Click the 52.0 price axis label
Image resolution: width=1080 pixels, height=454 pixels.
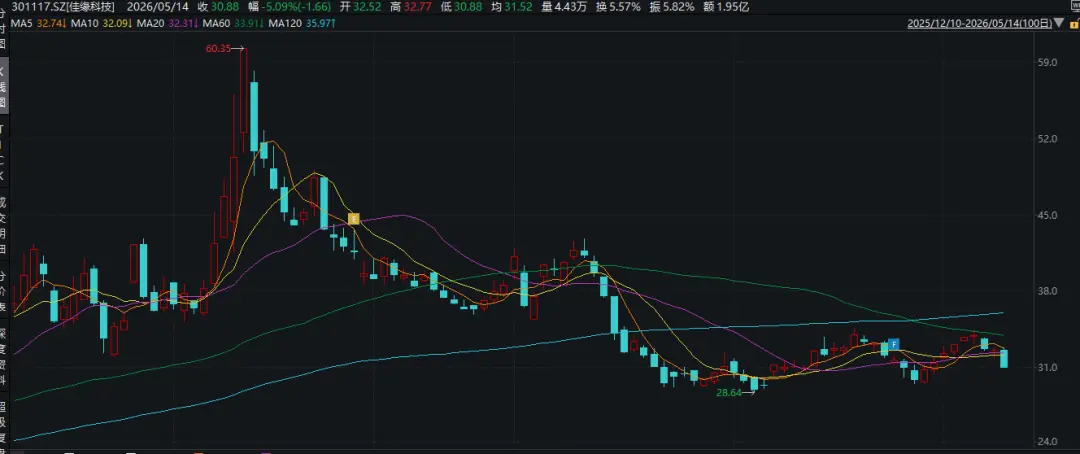click(1048, 139)
